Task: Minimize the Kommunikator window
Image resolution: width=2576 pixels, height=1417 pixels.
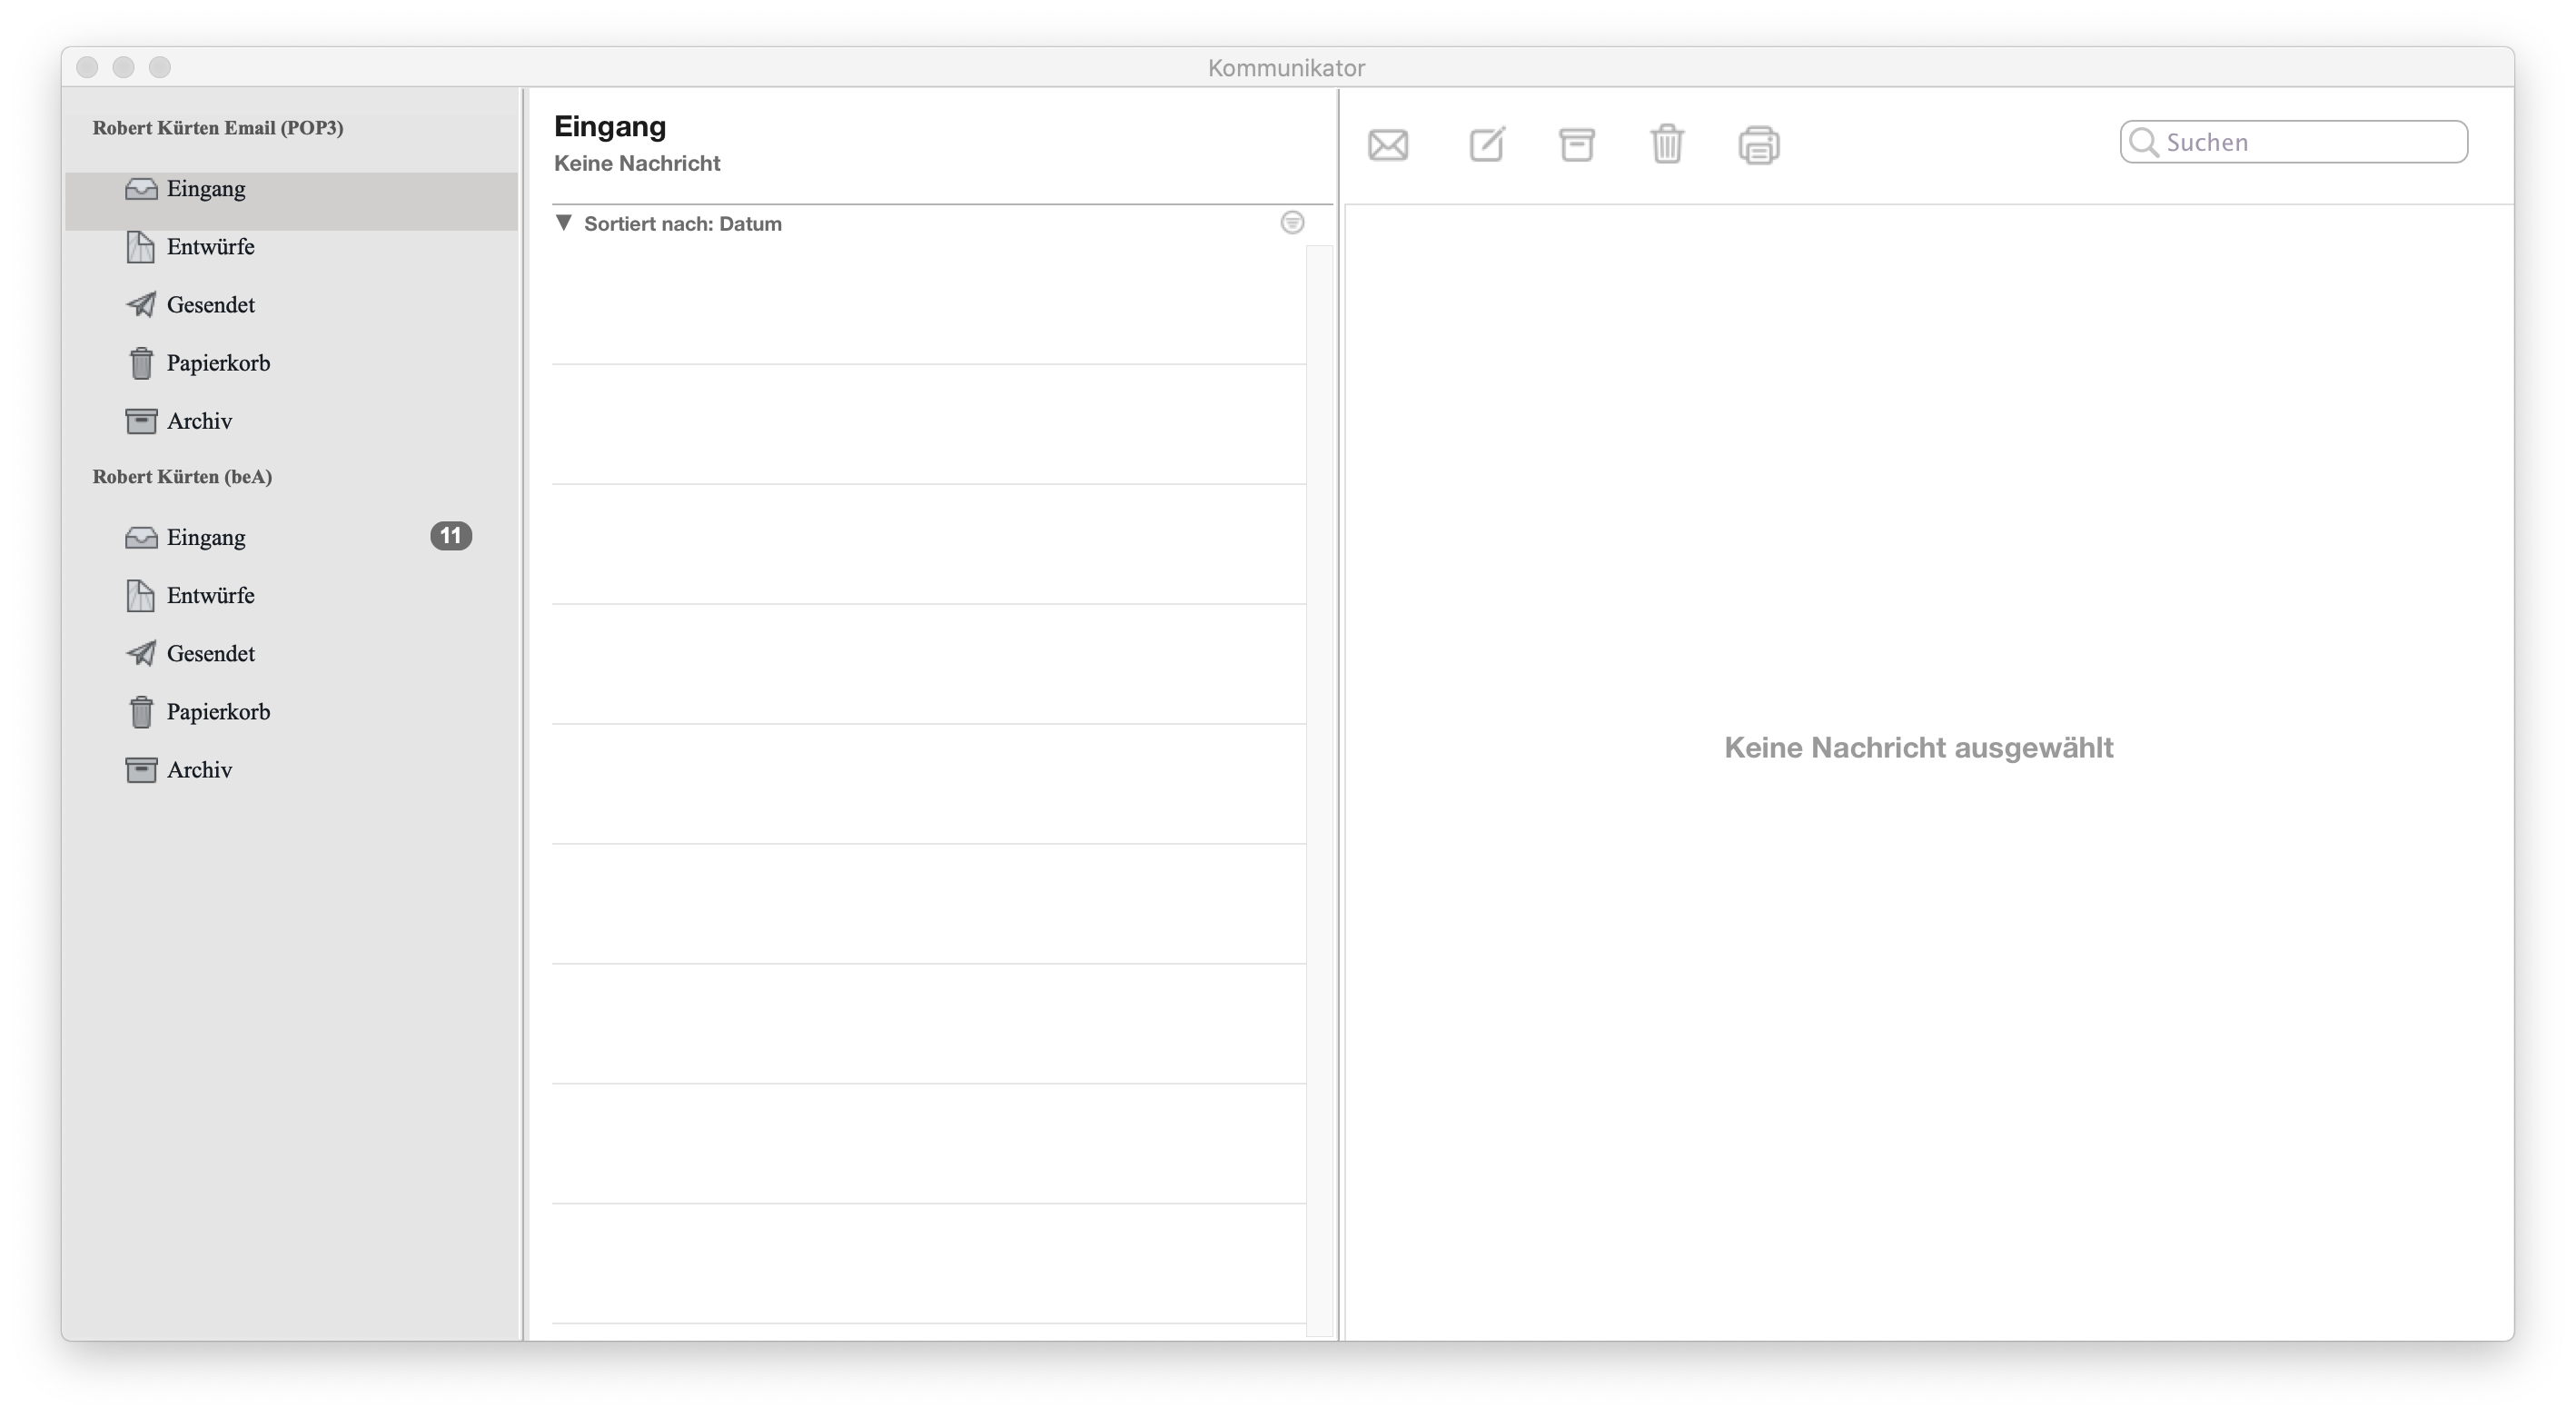Action: coord(123,67)
